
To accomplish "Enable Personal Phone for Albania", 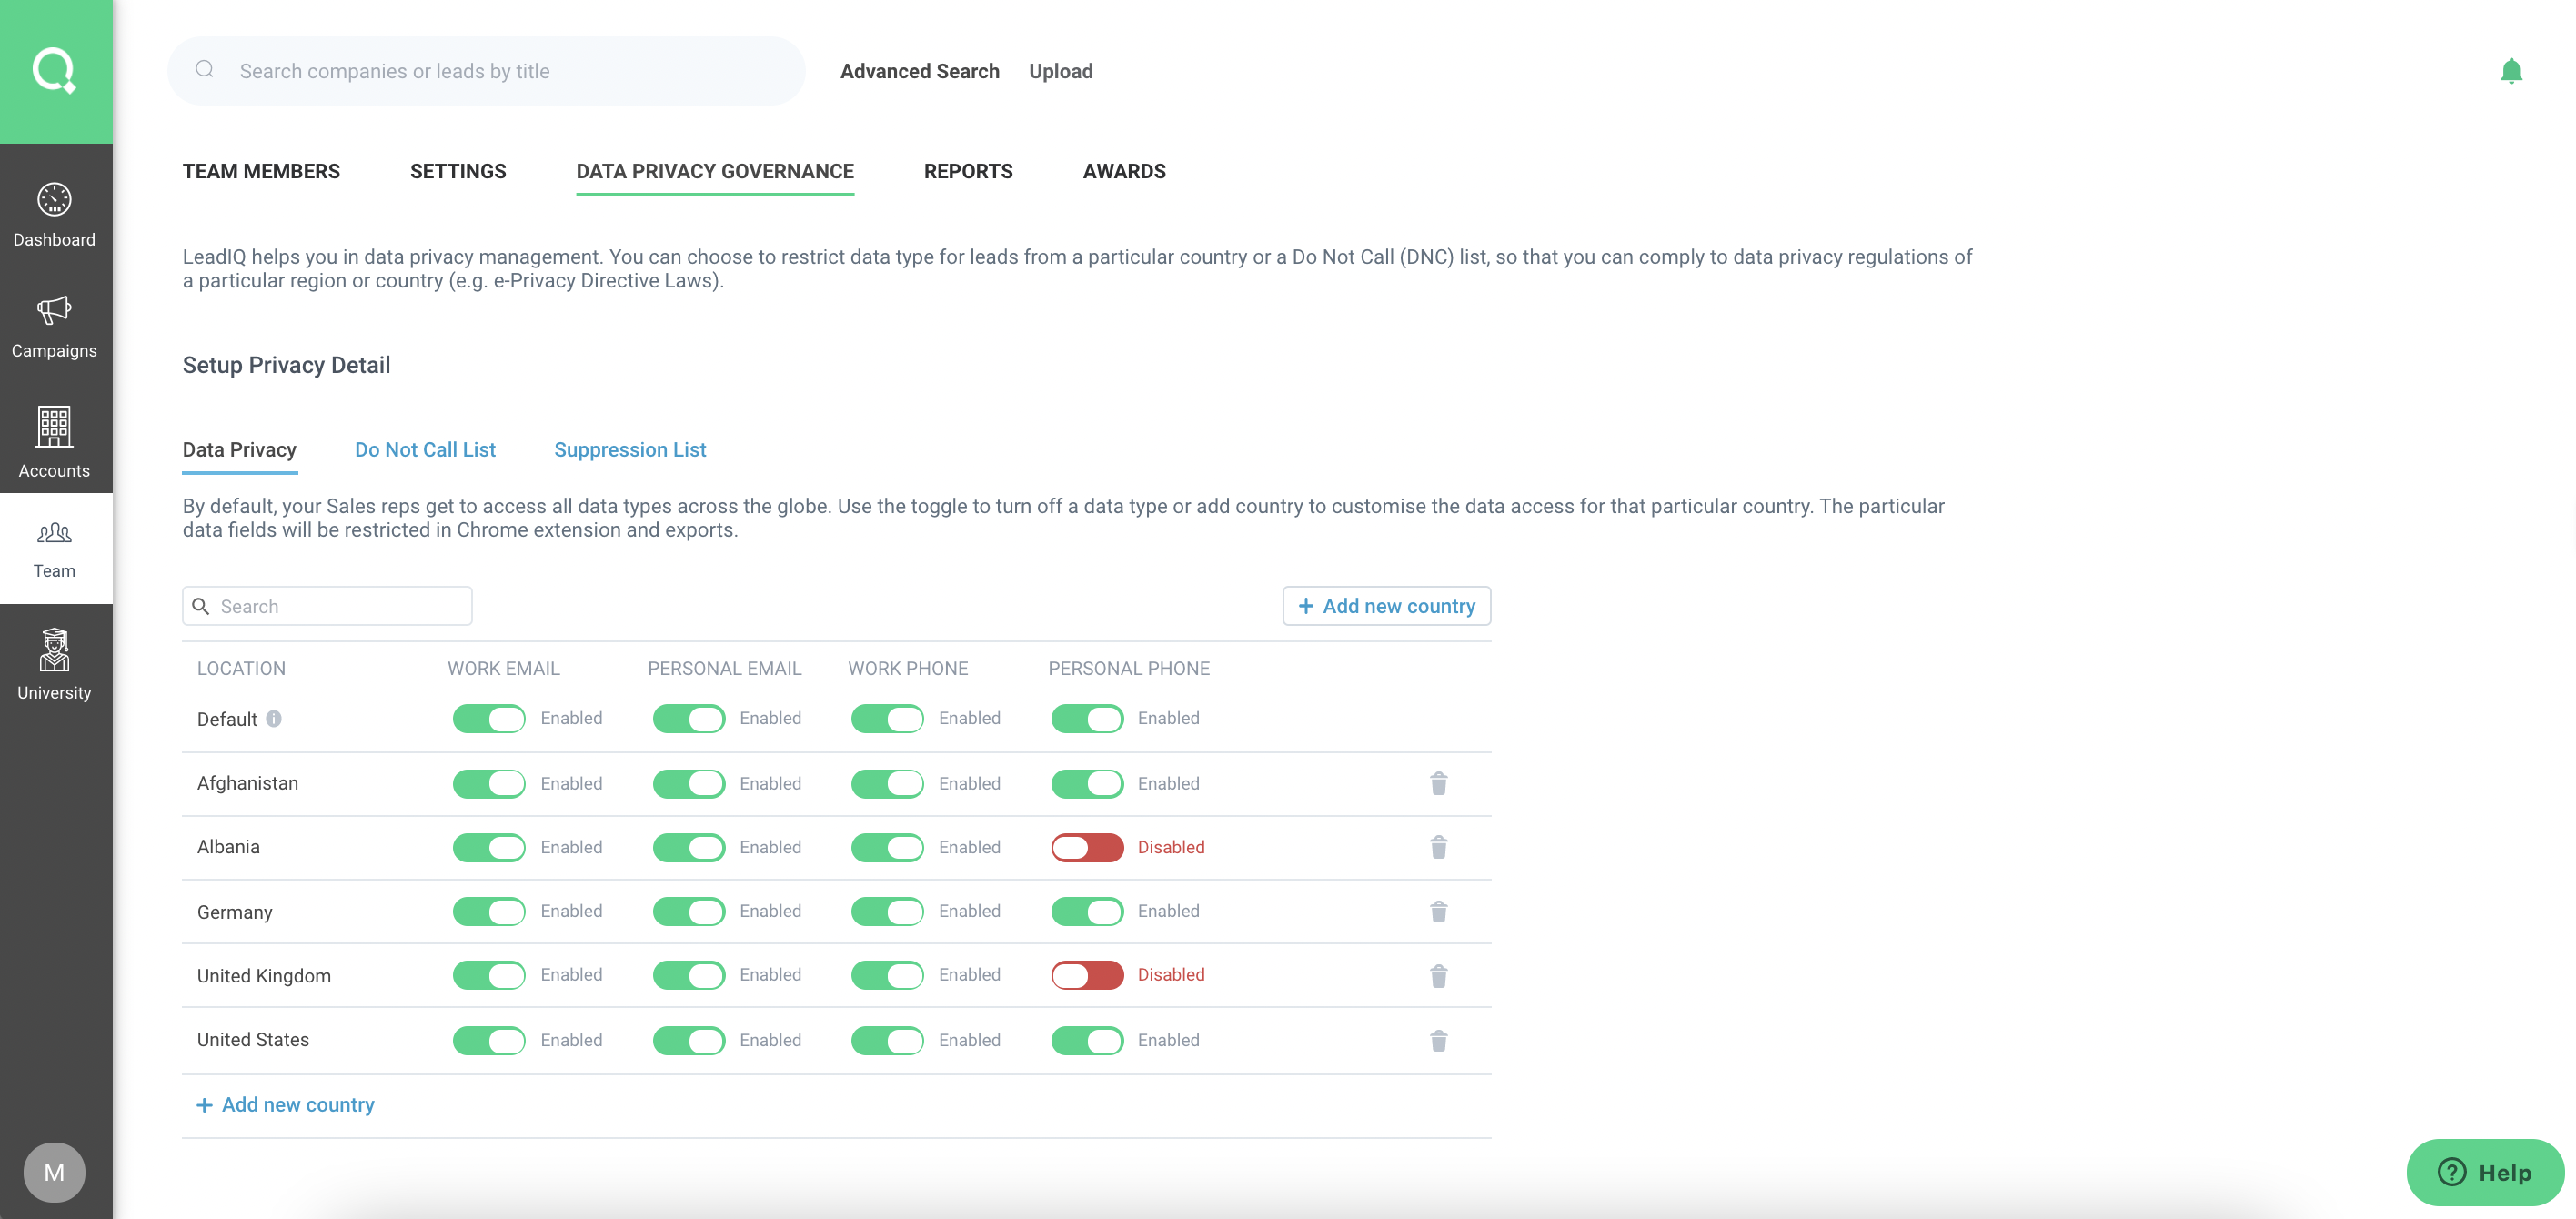I will [x=1087, y=847].
